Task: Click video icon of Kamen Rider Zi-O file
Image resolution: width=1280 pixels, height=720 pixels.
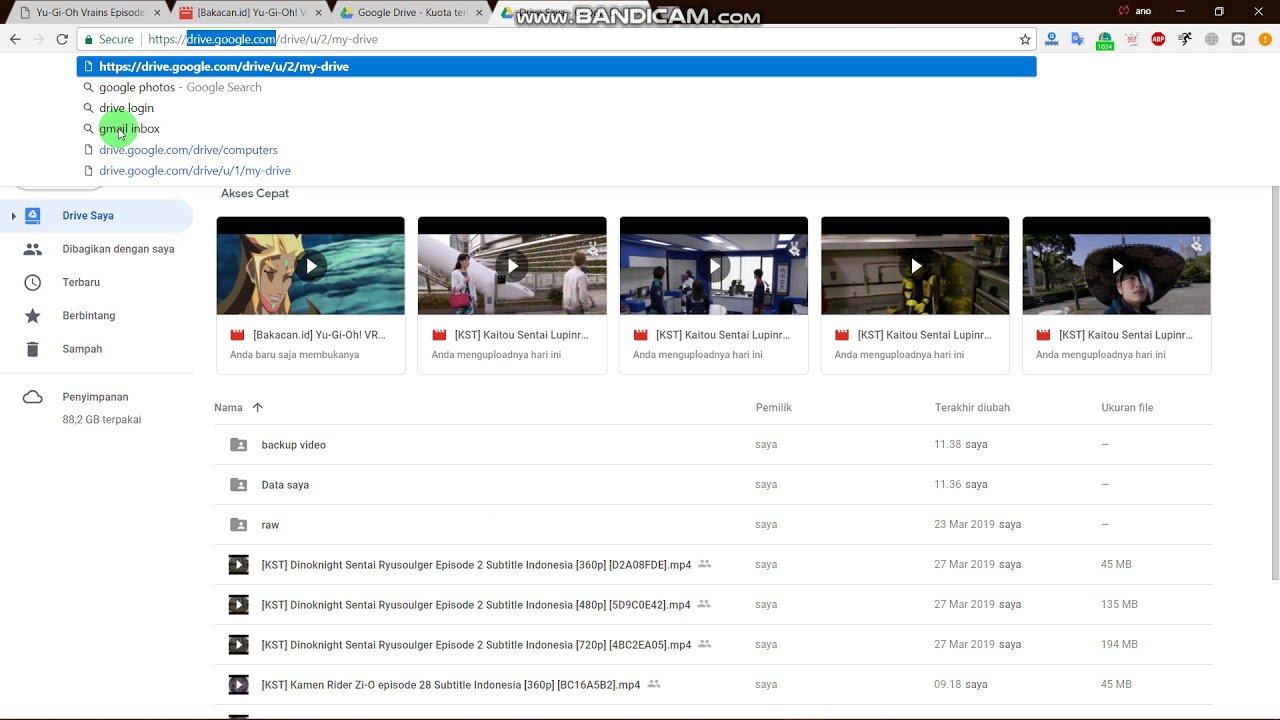Action: click(238, 685)
